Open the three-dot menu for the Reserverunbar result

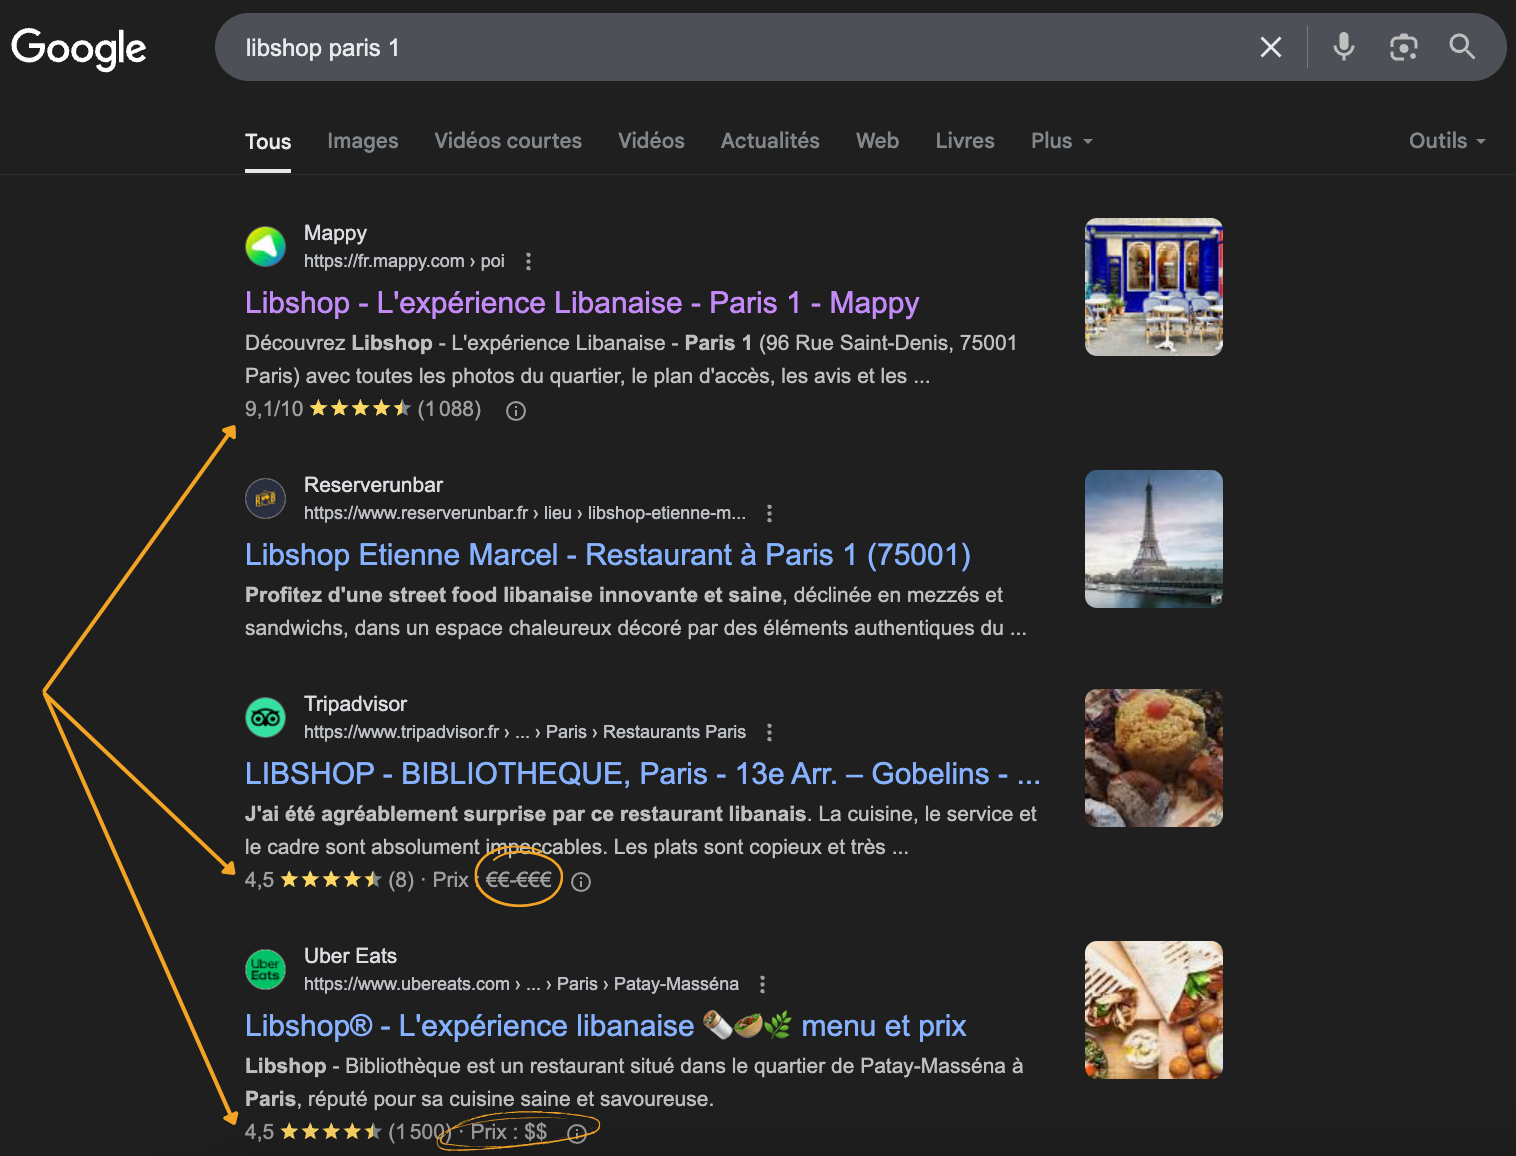769,513
